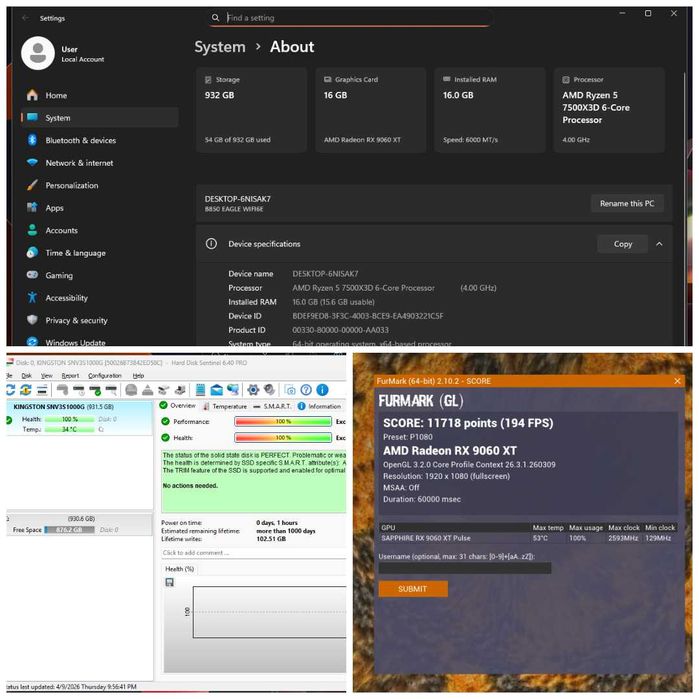
Task: Open Bluetooth & devices in Settings
Action: (99, 140)
